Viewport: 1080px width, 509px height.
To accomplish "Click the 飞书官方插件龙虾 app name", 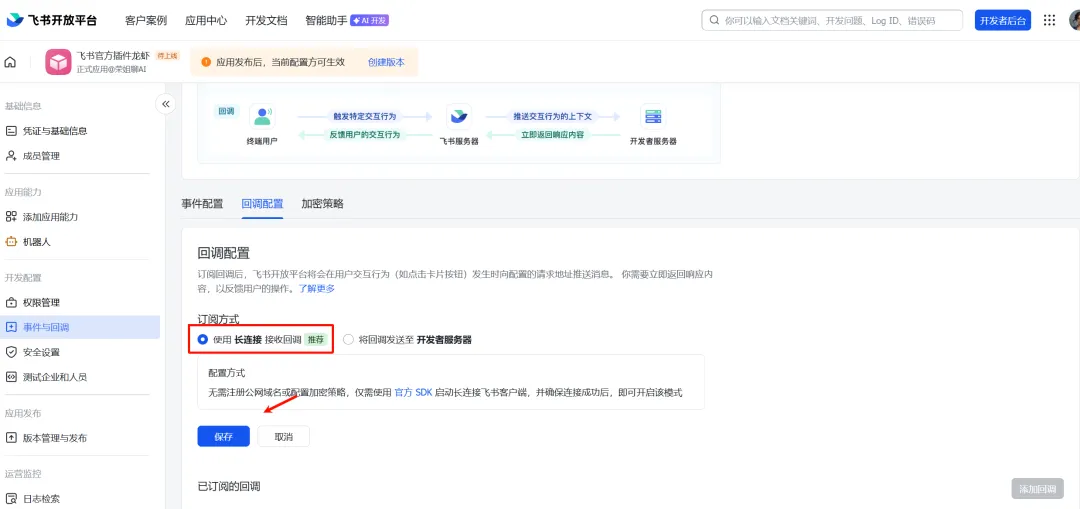I will [114, 56].
